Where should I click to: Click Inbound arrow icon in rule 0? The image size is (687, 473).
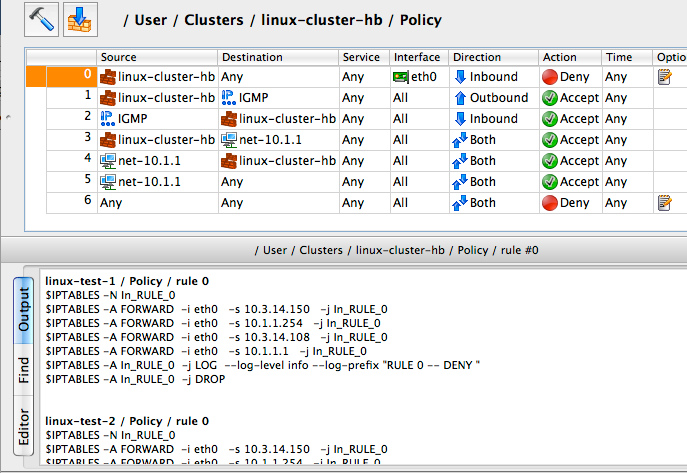[460, 77]
